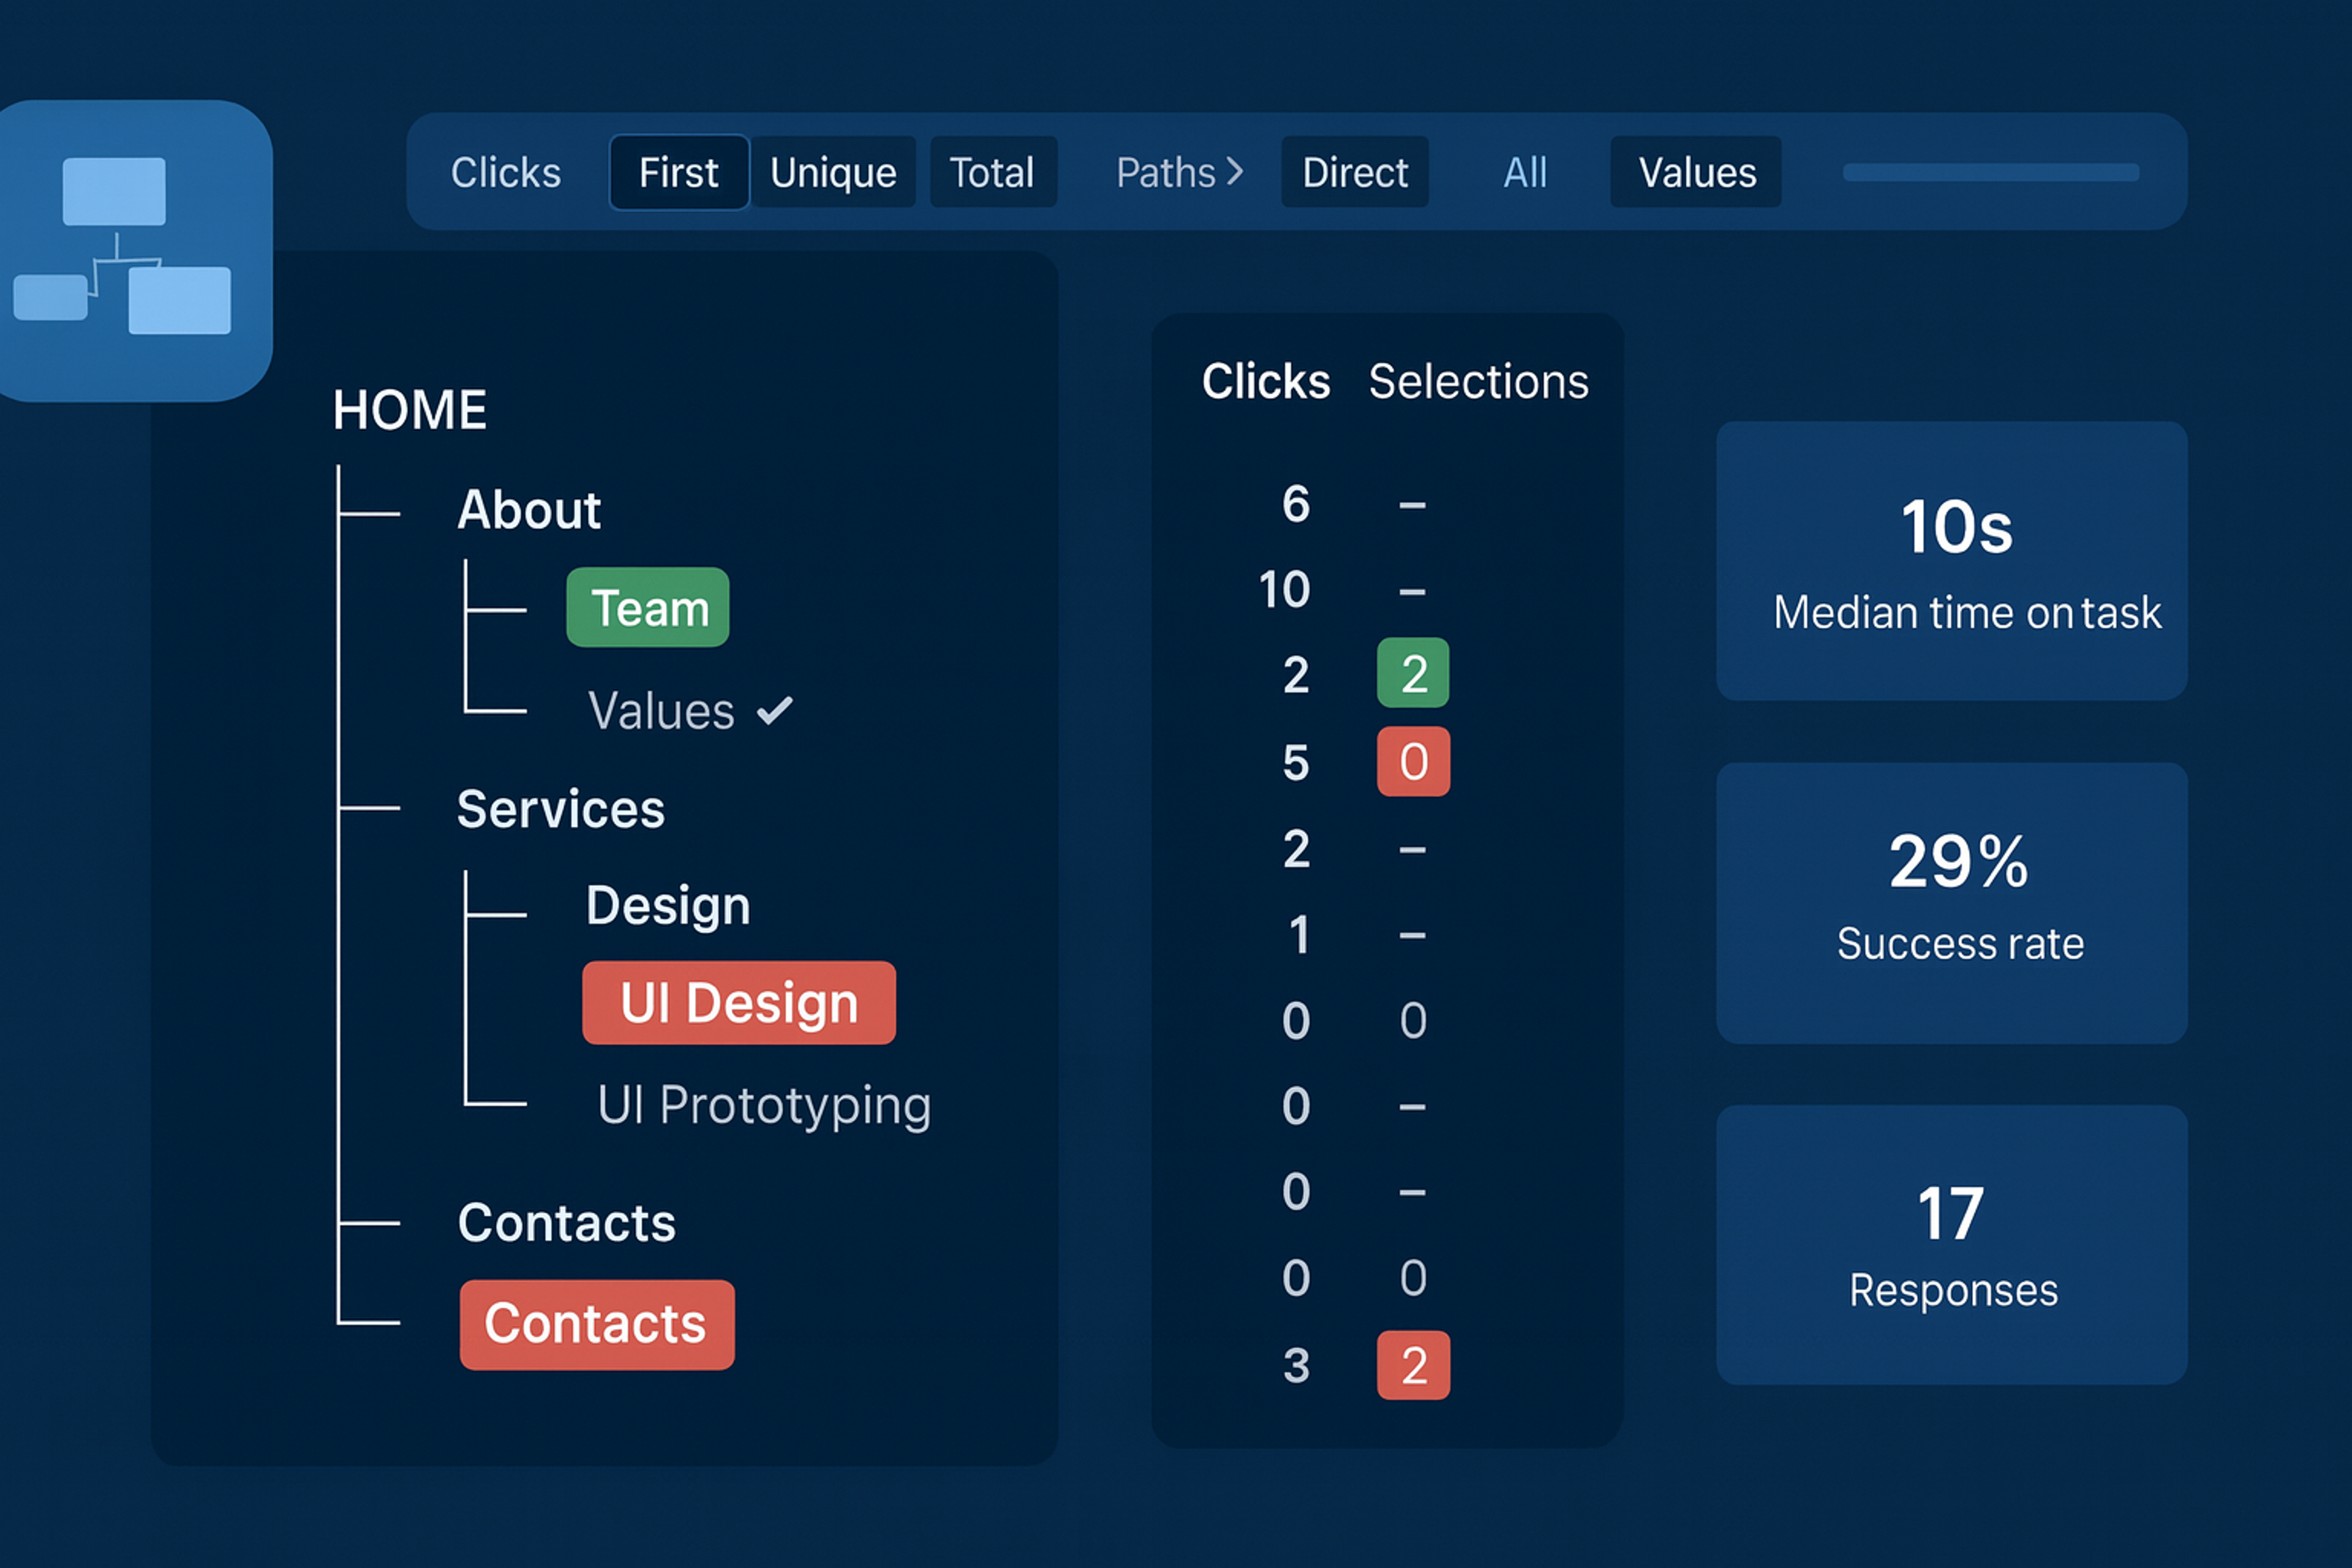The height and width of the screenshot is (1568, 2352).
Task: Switch to the Selections column header
Action: point(1478,381)
